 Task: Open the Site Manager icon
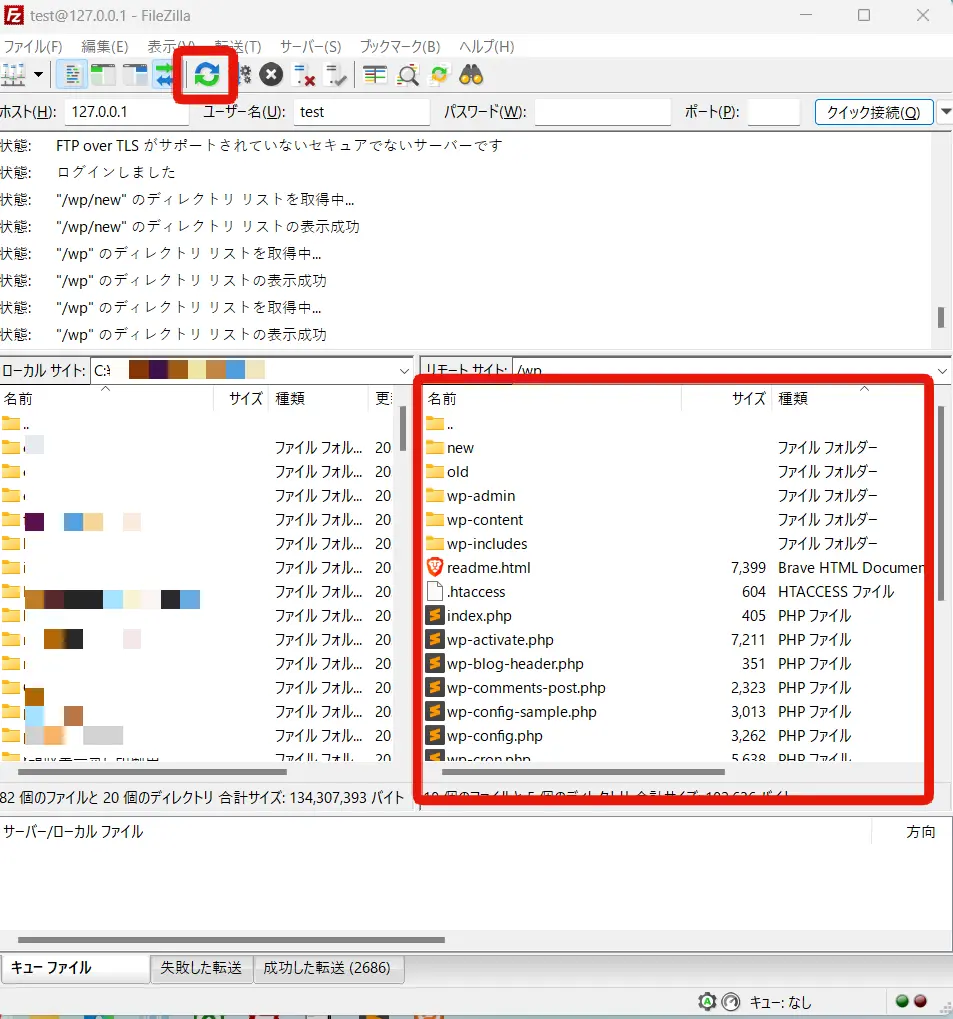coord(14,74)
